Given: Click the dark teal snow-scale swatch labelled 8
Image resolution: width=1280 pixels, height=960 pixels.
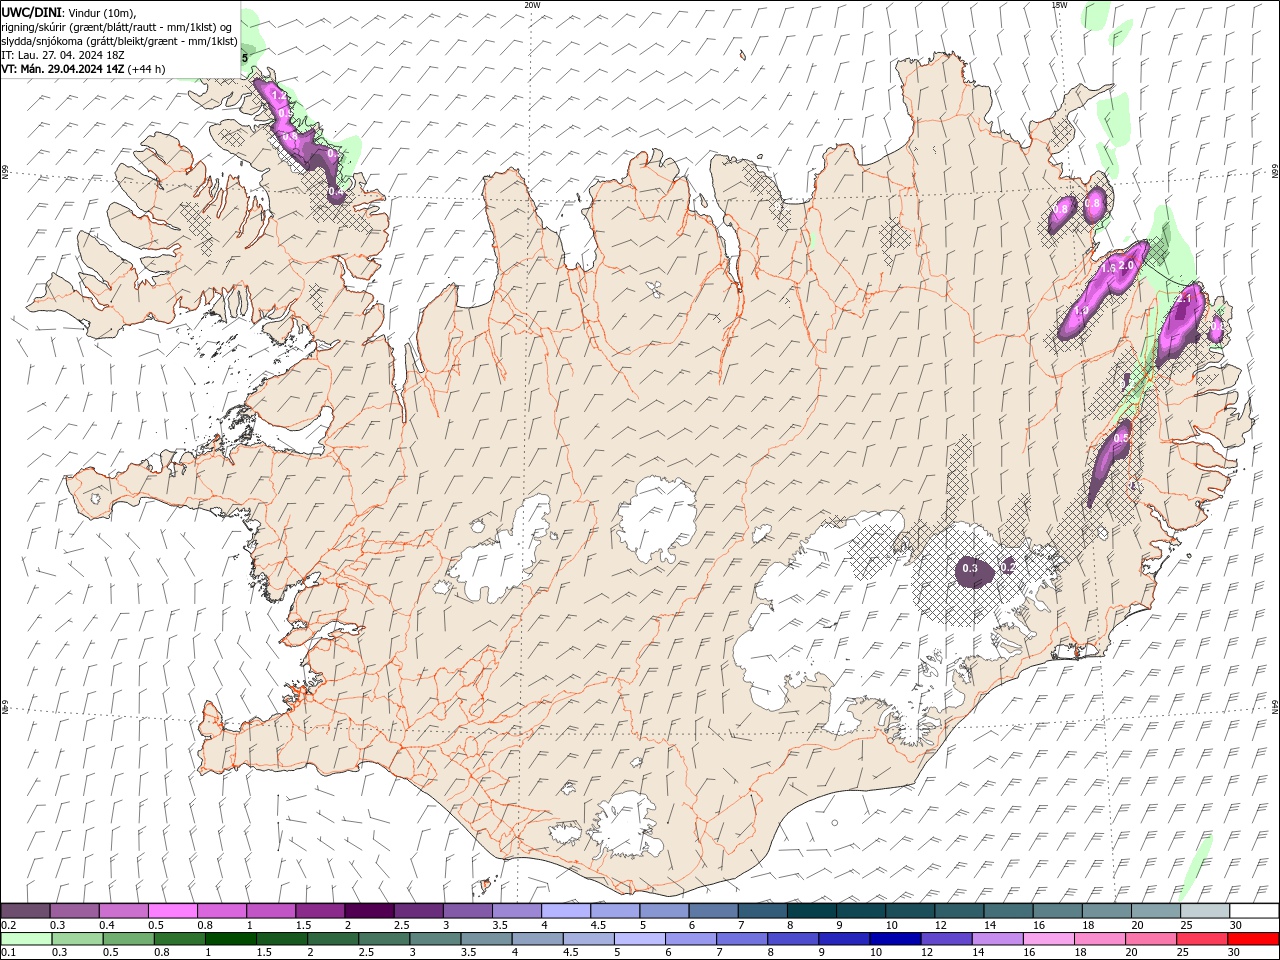Looking at the screenshot, I should tap(812, 911).
